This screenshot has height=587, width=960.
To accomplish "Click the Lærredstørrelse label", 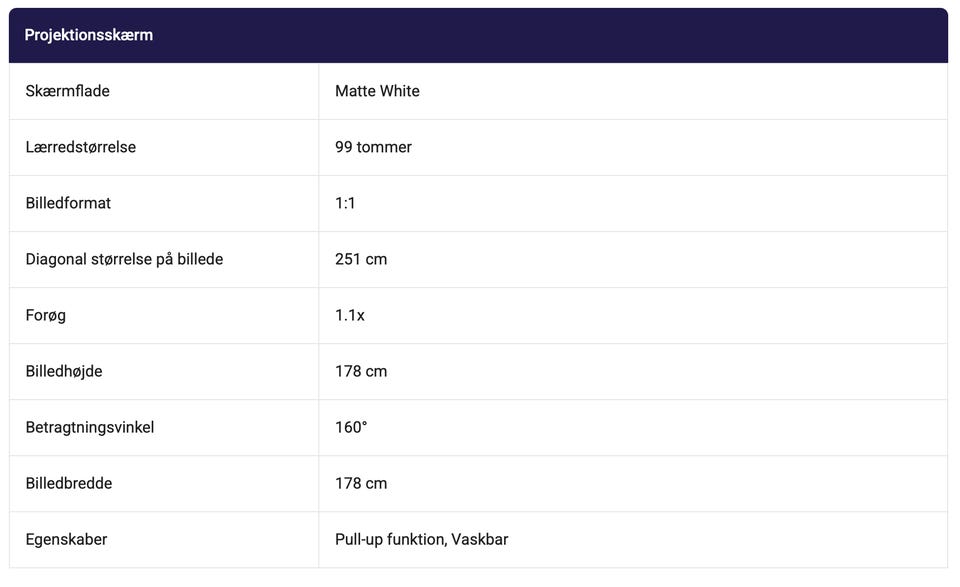I will click(80, 147).
